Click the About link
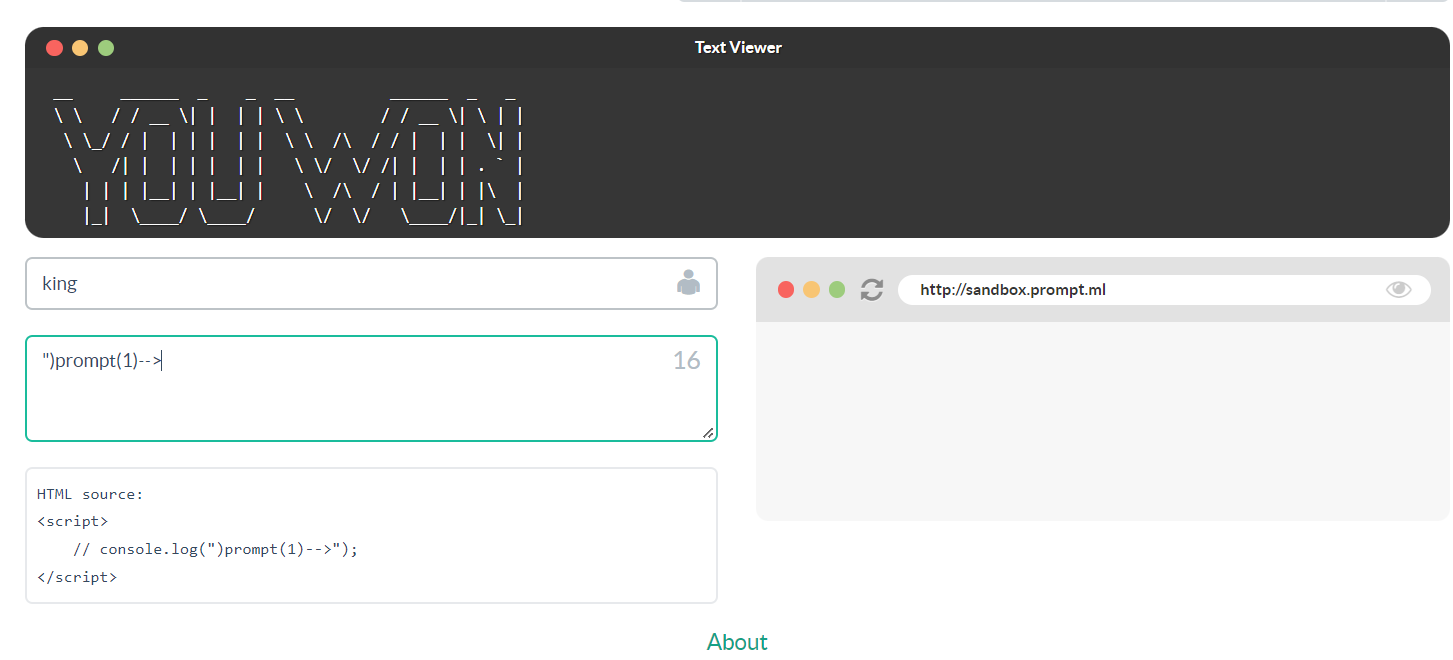The height and width of the screenshot is (660, 1453). [737, 642]
